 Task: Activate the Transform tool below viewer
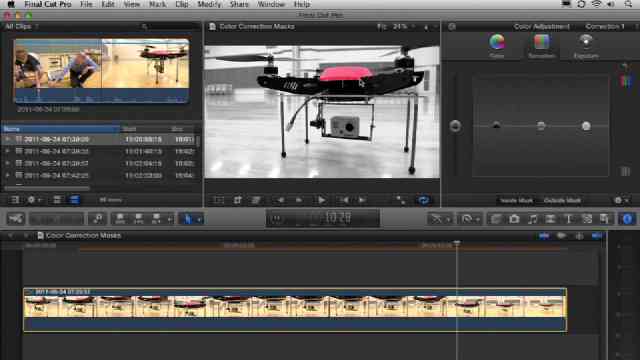pyautogui.click(x=219, y=200)
